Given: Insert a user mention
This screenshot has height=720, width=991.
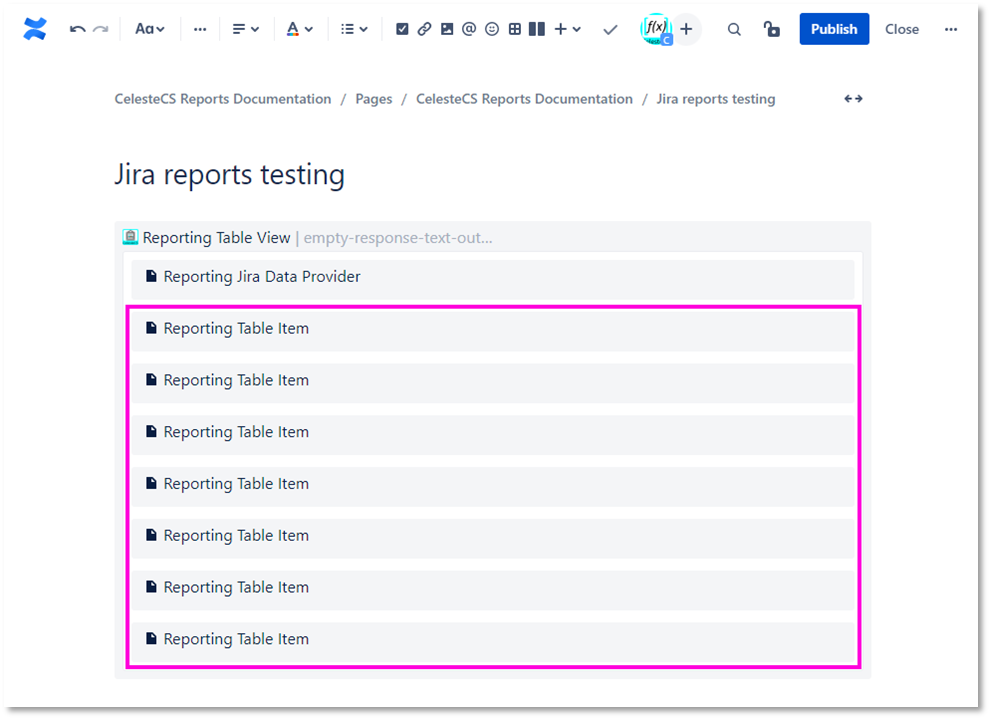Looking at the screenshot, I should click(x=469, y=29).
